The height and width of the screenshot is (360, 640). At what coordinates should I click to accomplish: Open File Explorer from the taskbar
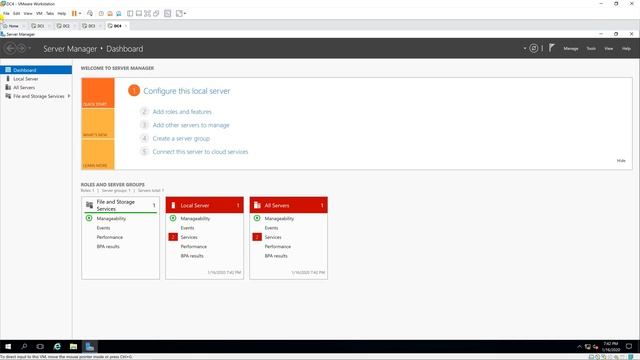click(73, 347)
